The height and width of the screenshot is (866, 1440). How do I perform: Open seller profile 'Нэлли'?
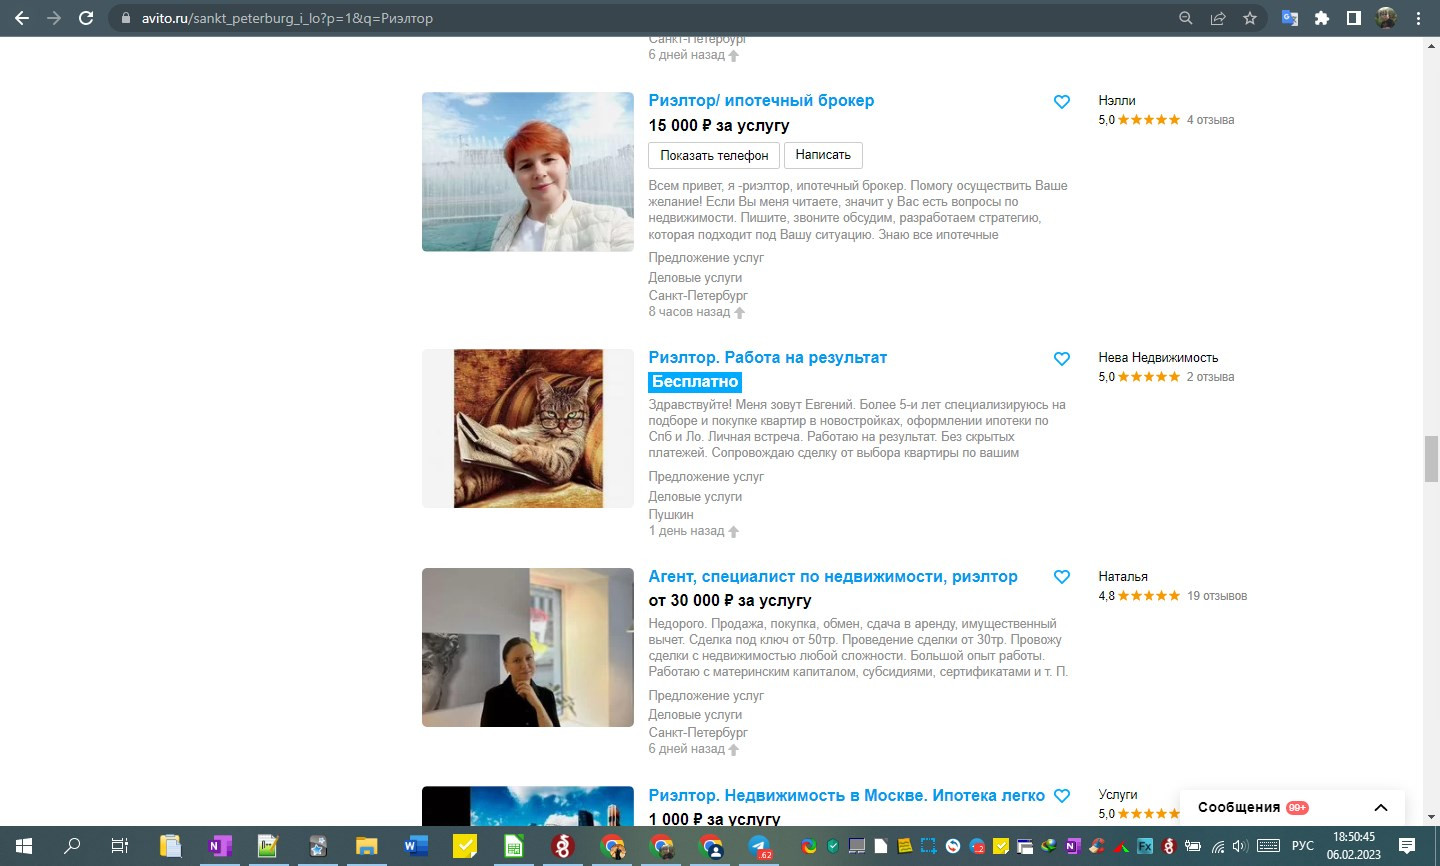click(1117, 100)
